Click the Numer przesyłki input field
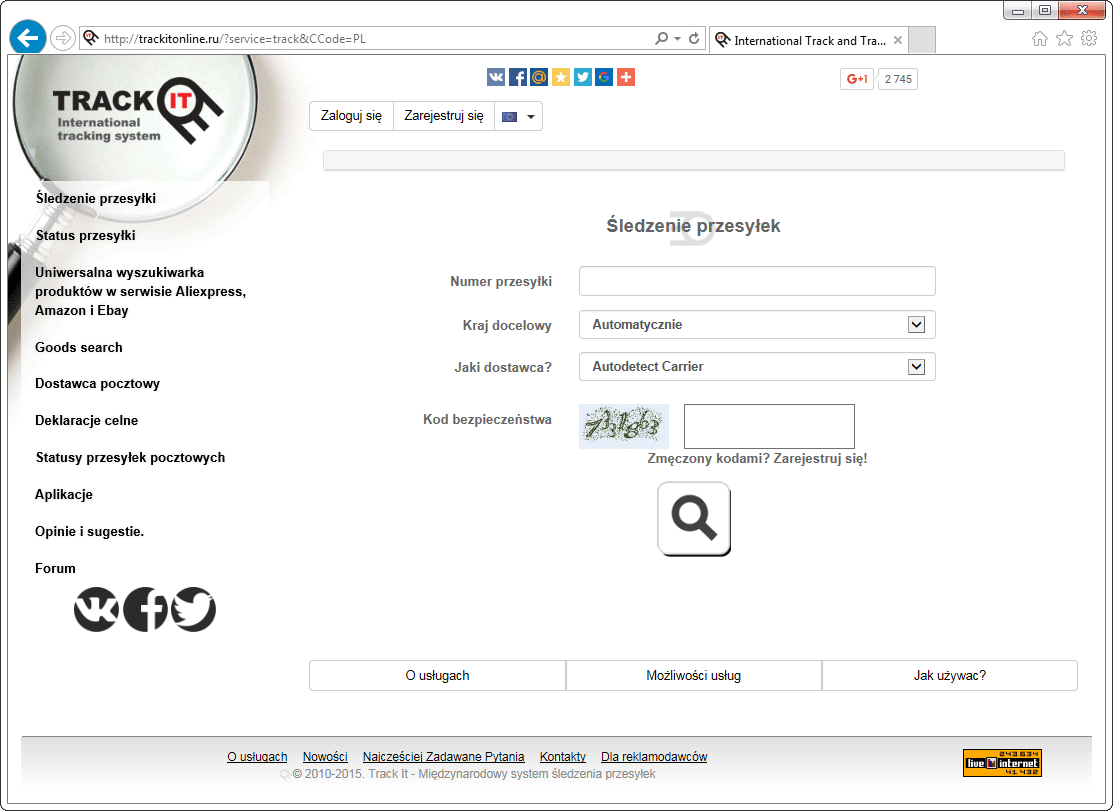Image resolution: width=1113 pixels, height=811 pixels. pos(757,281)
